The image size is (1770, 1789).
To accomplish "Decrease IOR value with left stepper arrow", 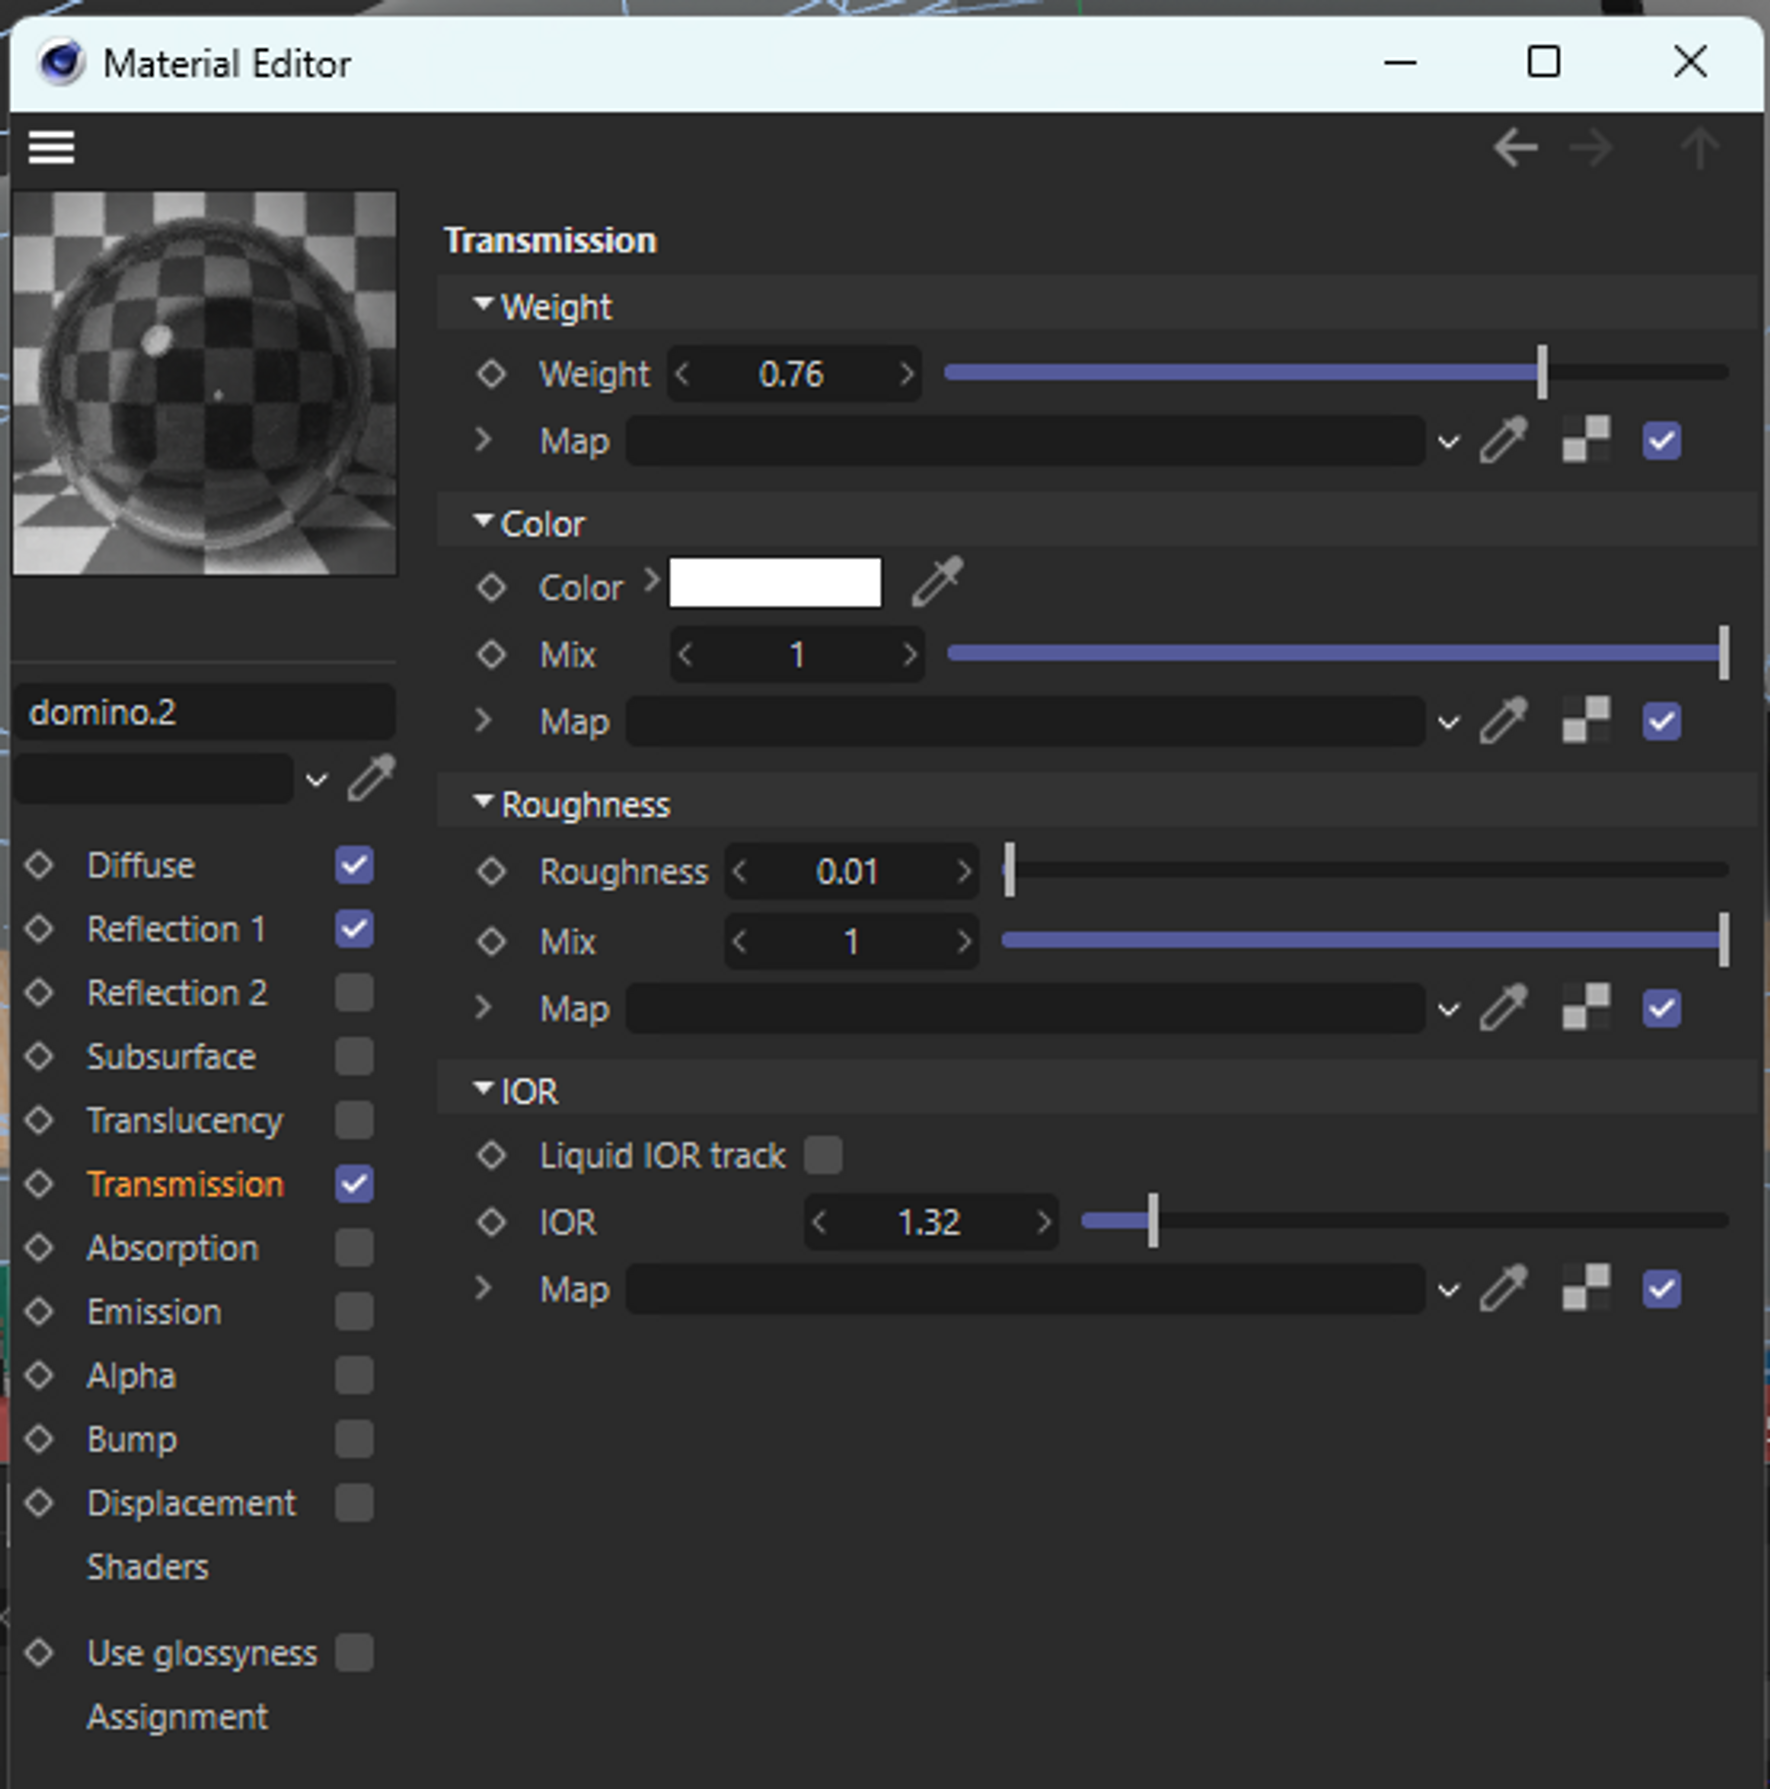I will [x=819, y=1222].
